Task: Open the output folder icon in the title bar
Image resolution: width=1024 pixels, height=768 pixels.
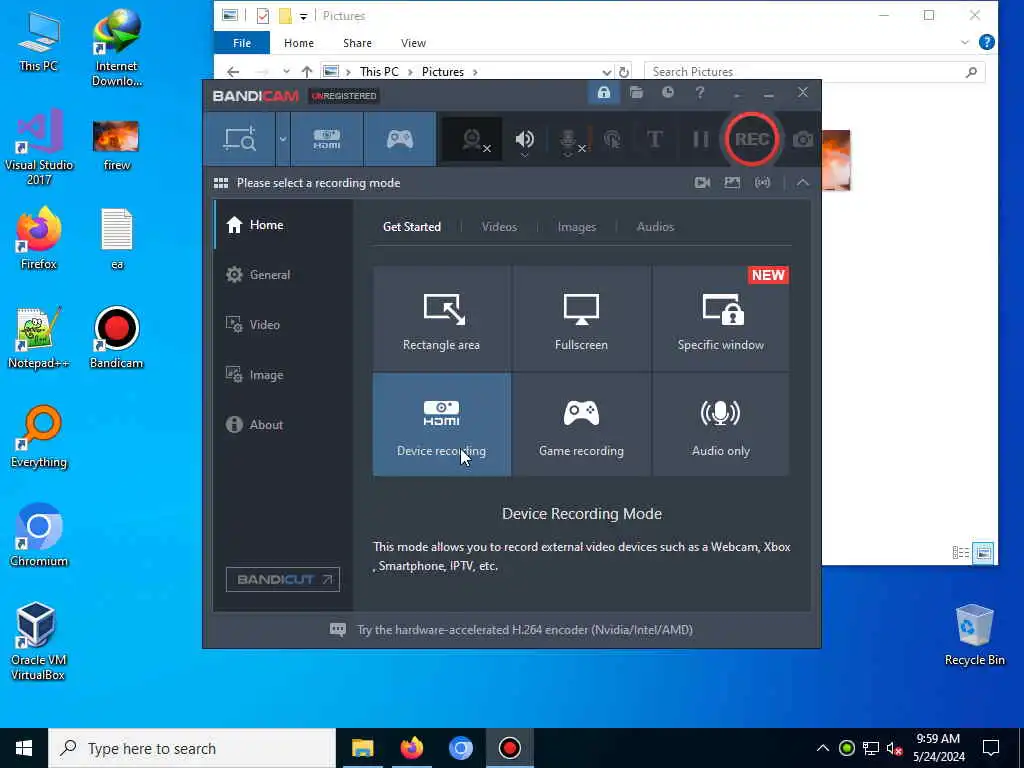Action: click(x=636, y=93)
